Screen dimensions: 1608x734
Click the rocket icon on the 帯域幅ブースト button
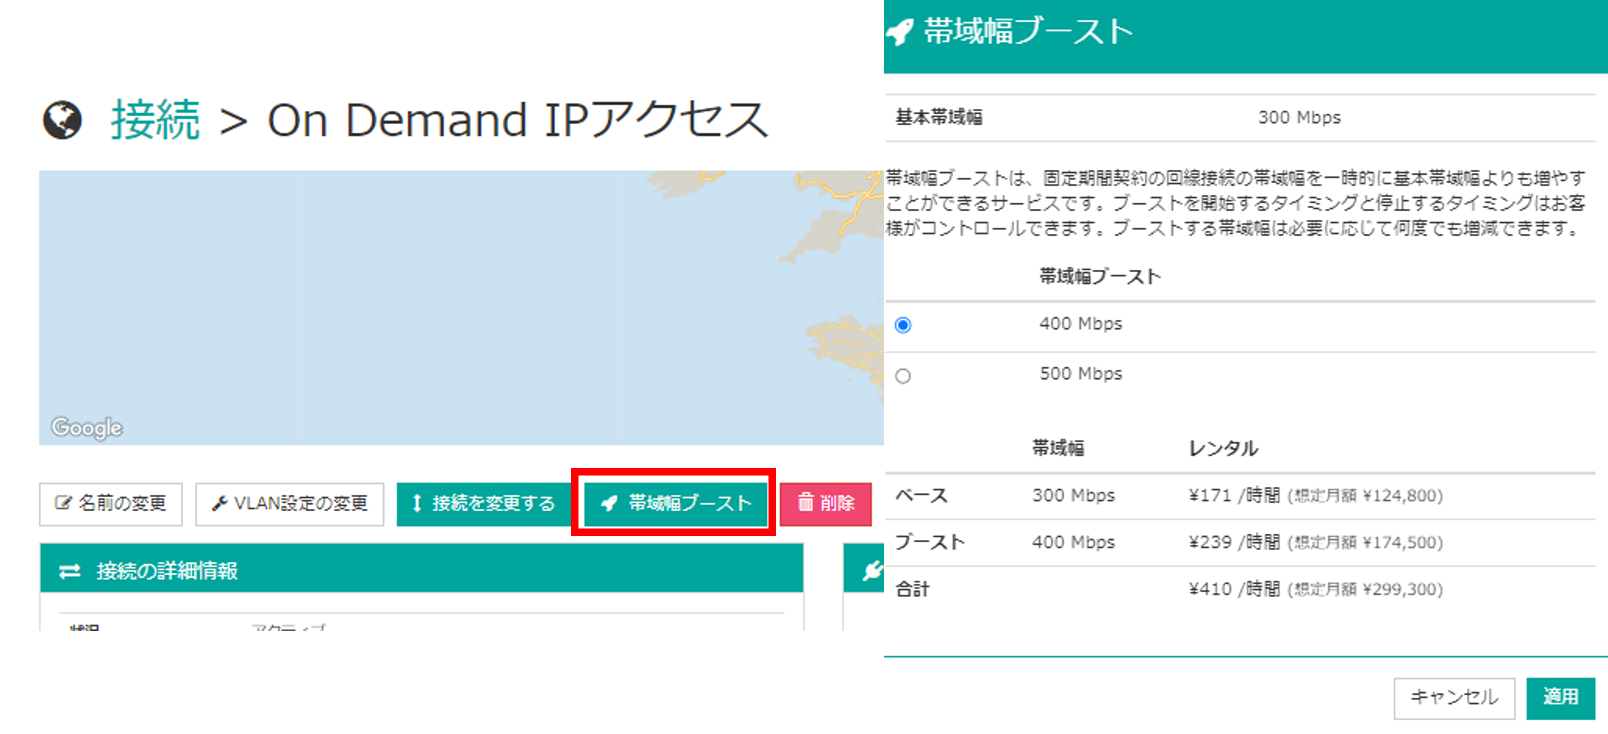click(x=609, y=503)
